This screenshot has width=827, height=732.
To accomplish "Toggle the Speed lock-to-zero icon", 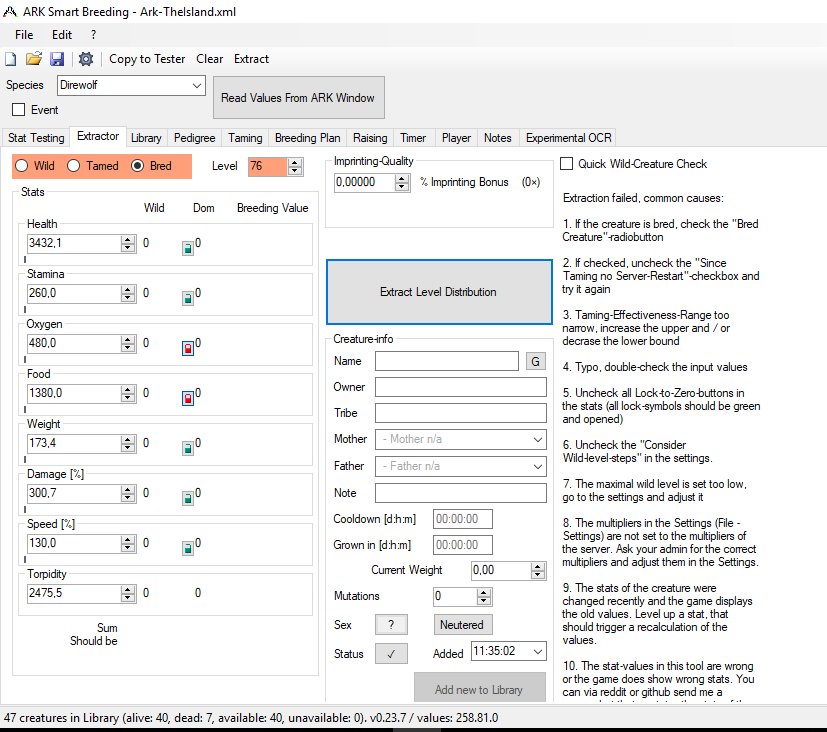I will pyautogui.click(x=187, y=548).
